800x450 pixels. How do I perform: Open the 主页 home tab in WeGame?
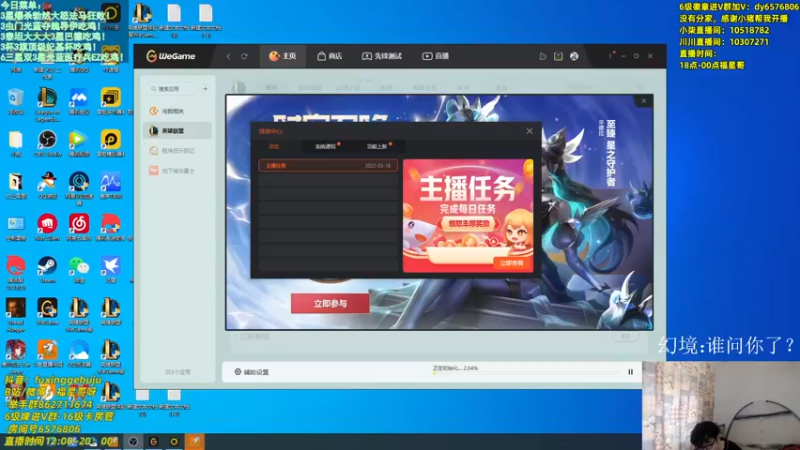click(283, 56)
